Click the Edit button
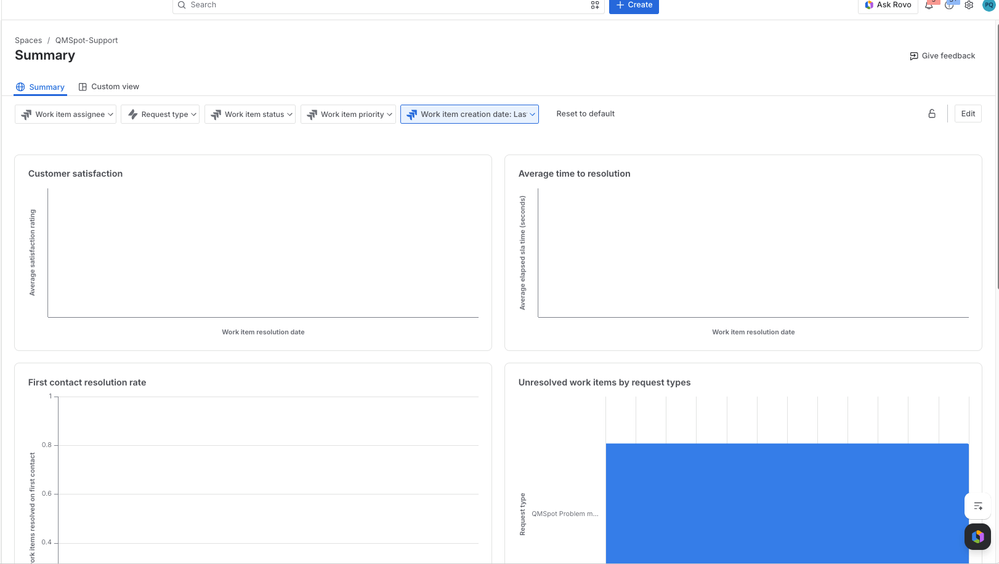 point(968,113)
